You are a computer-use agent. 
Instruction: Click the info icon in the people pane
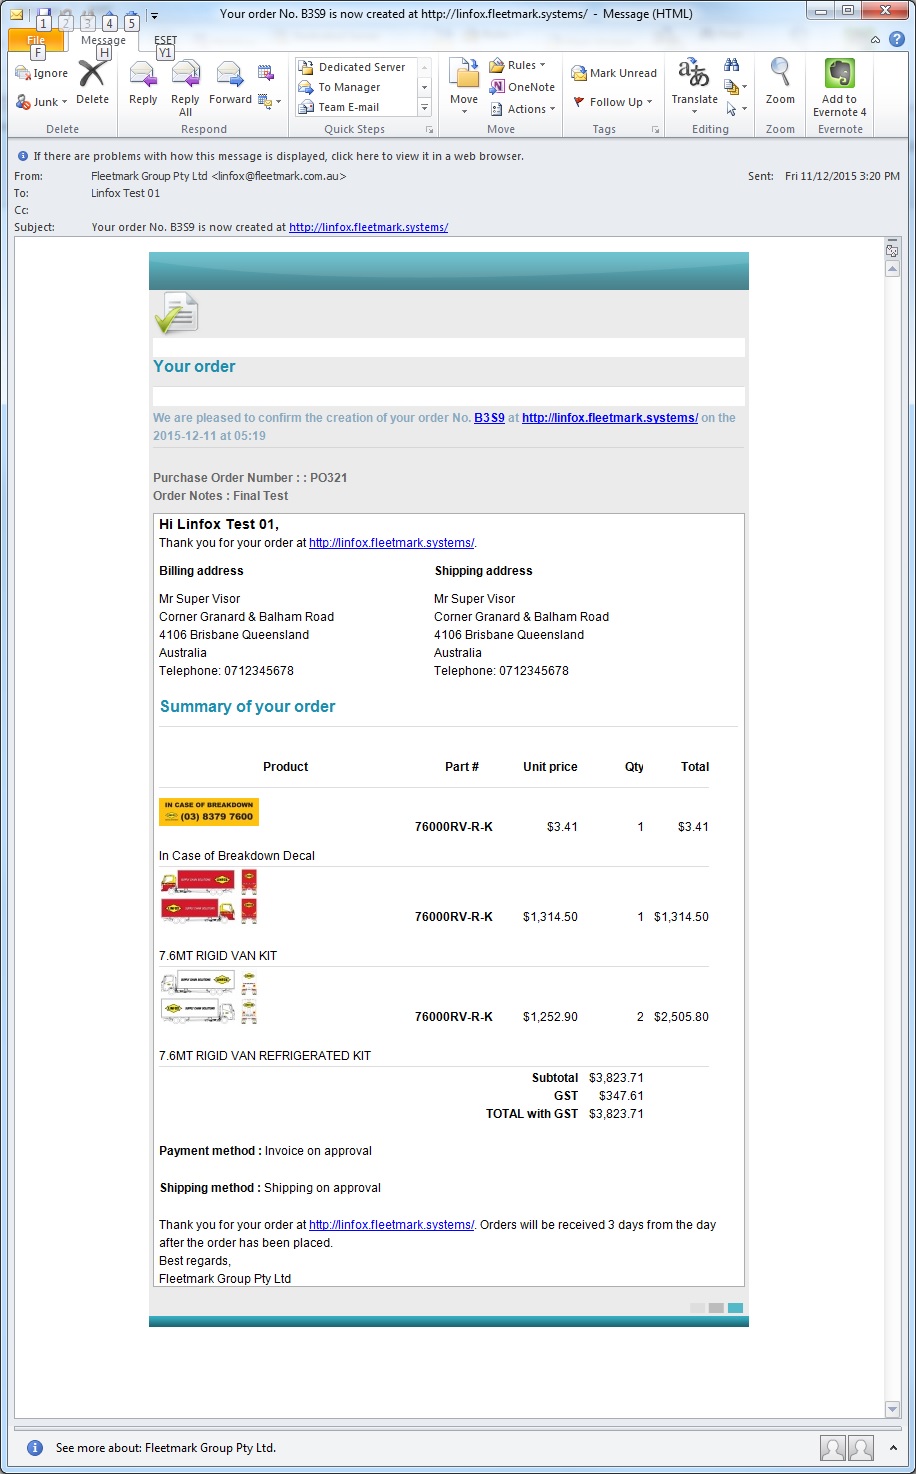(x=35, y=1447)
